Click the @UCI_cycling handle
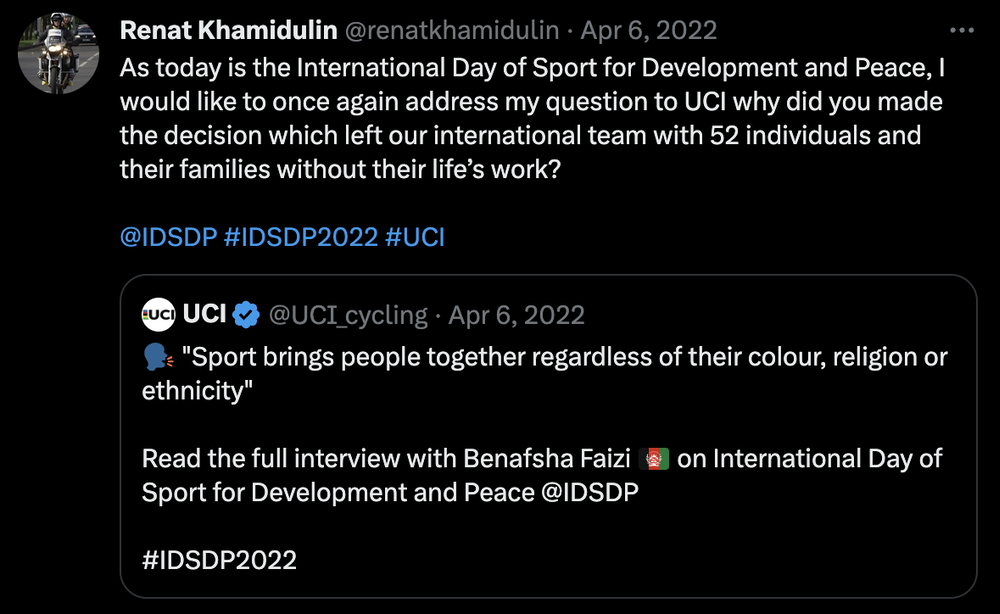The image size is (1000, 614). pos(348,315)
